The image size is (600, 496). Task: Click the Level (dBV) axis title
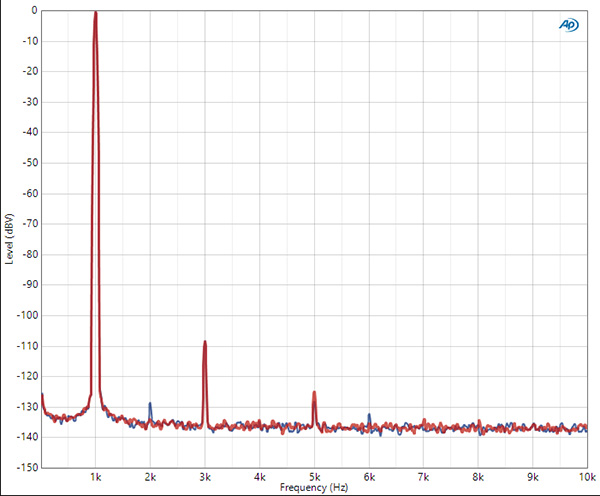[x=9, y=239]
